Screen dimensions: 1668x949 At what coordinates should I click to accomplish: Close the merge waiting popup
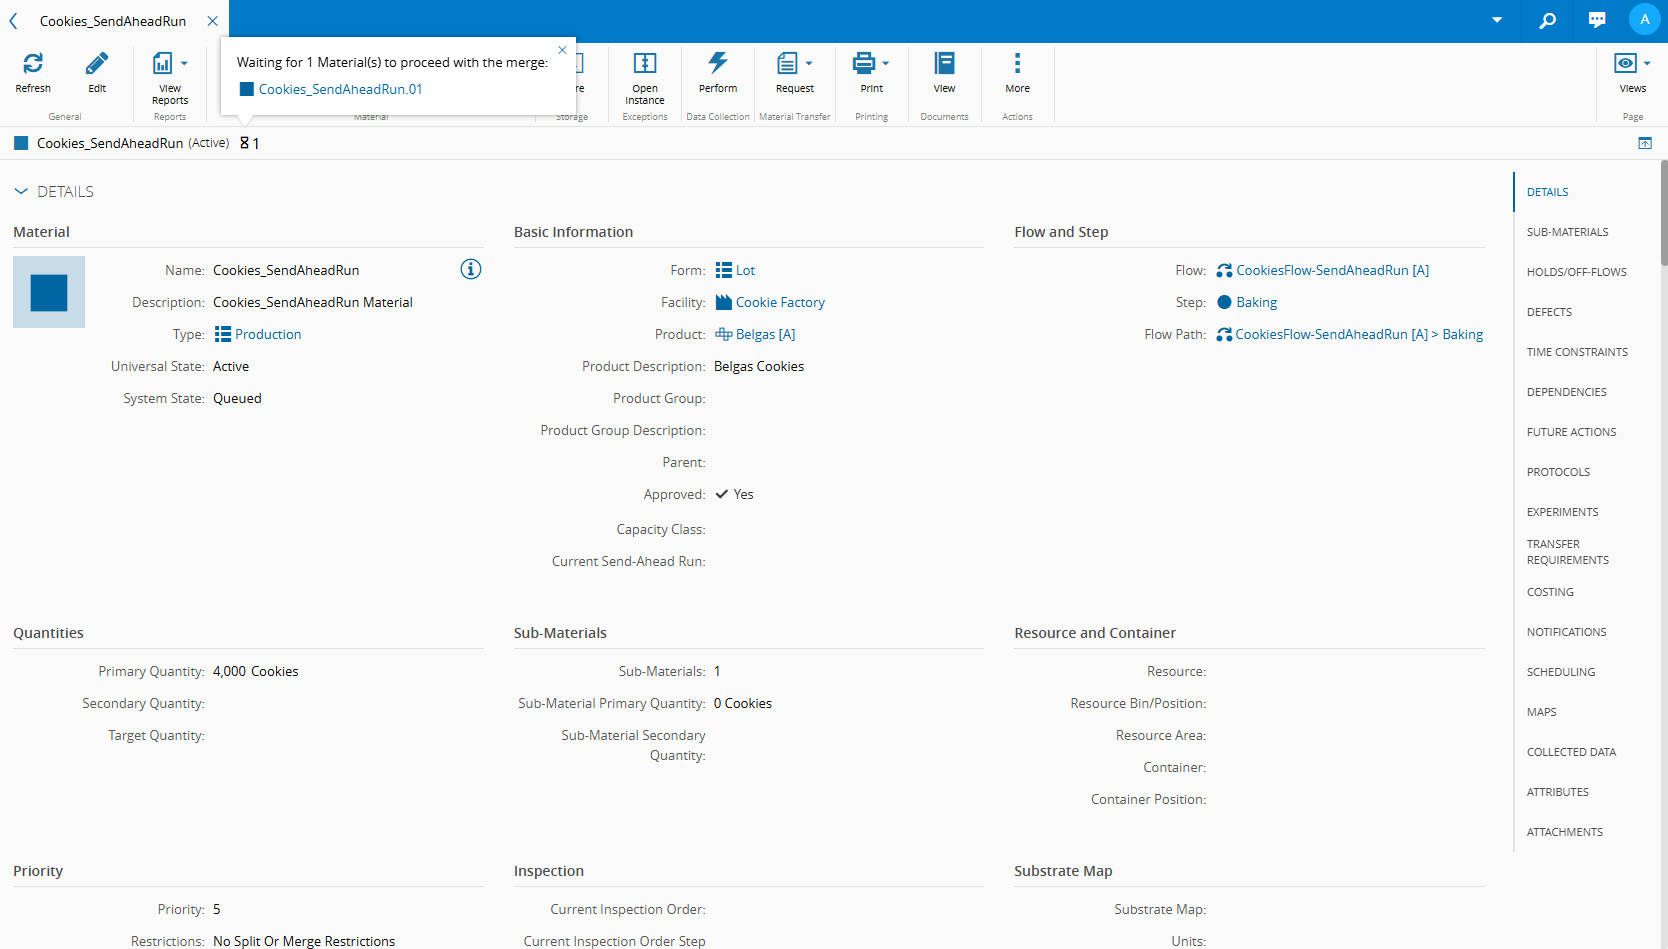tap(562, 50)
